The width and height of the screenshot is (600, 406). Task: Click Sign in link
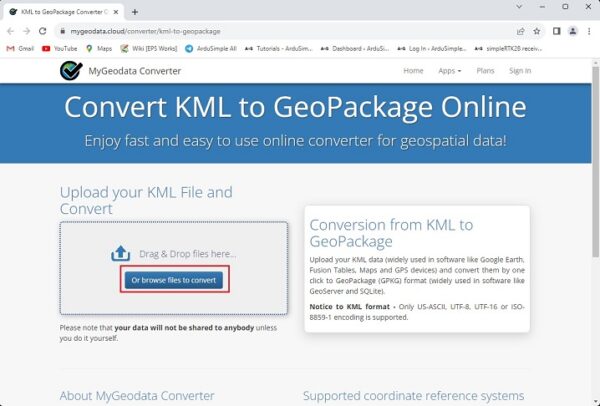click(520, 71)
